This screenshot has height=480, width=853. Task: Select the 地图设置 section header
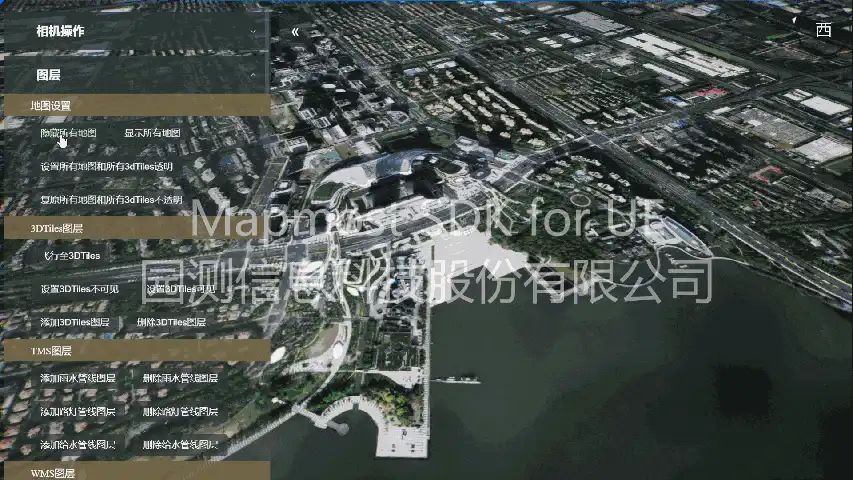point(137,105)
